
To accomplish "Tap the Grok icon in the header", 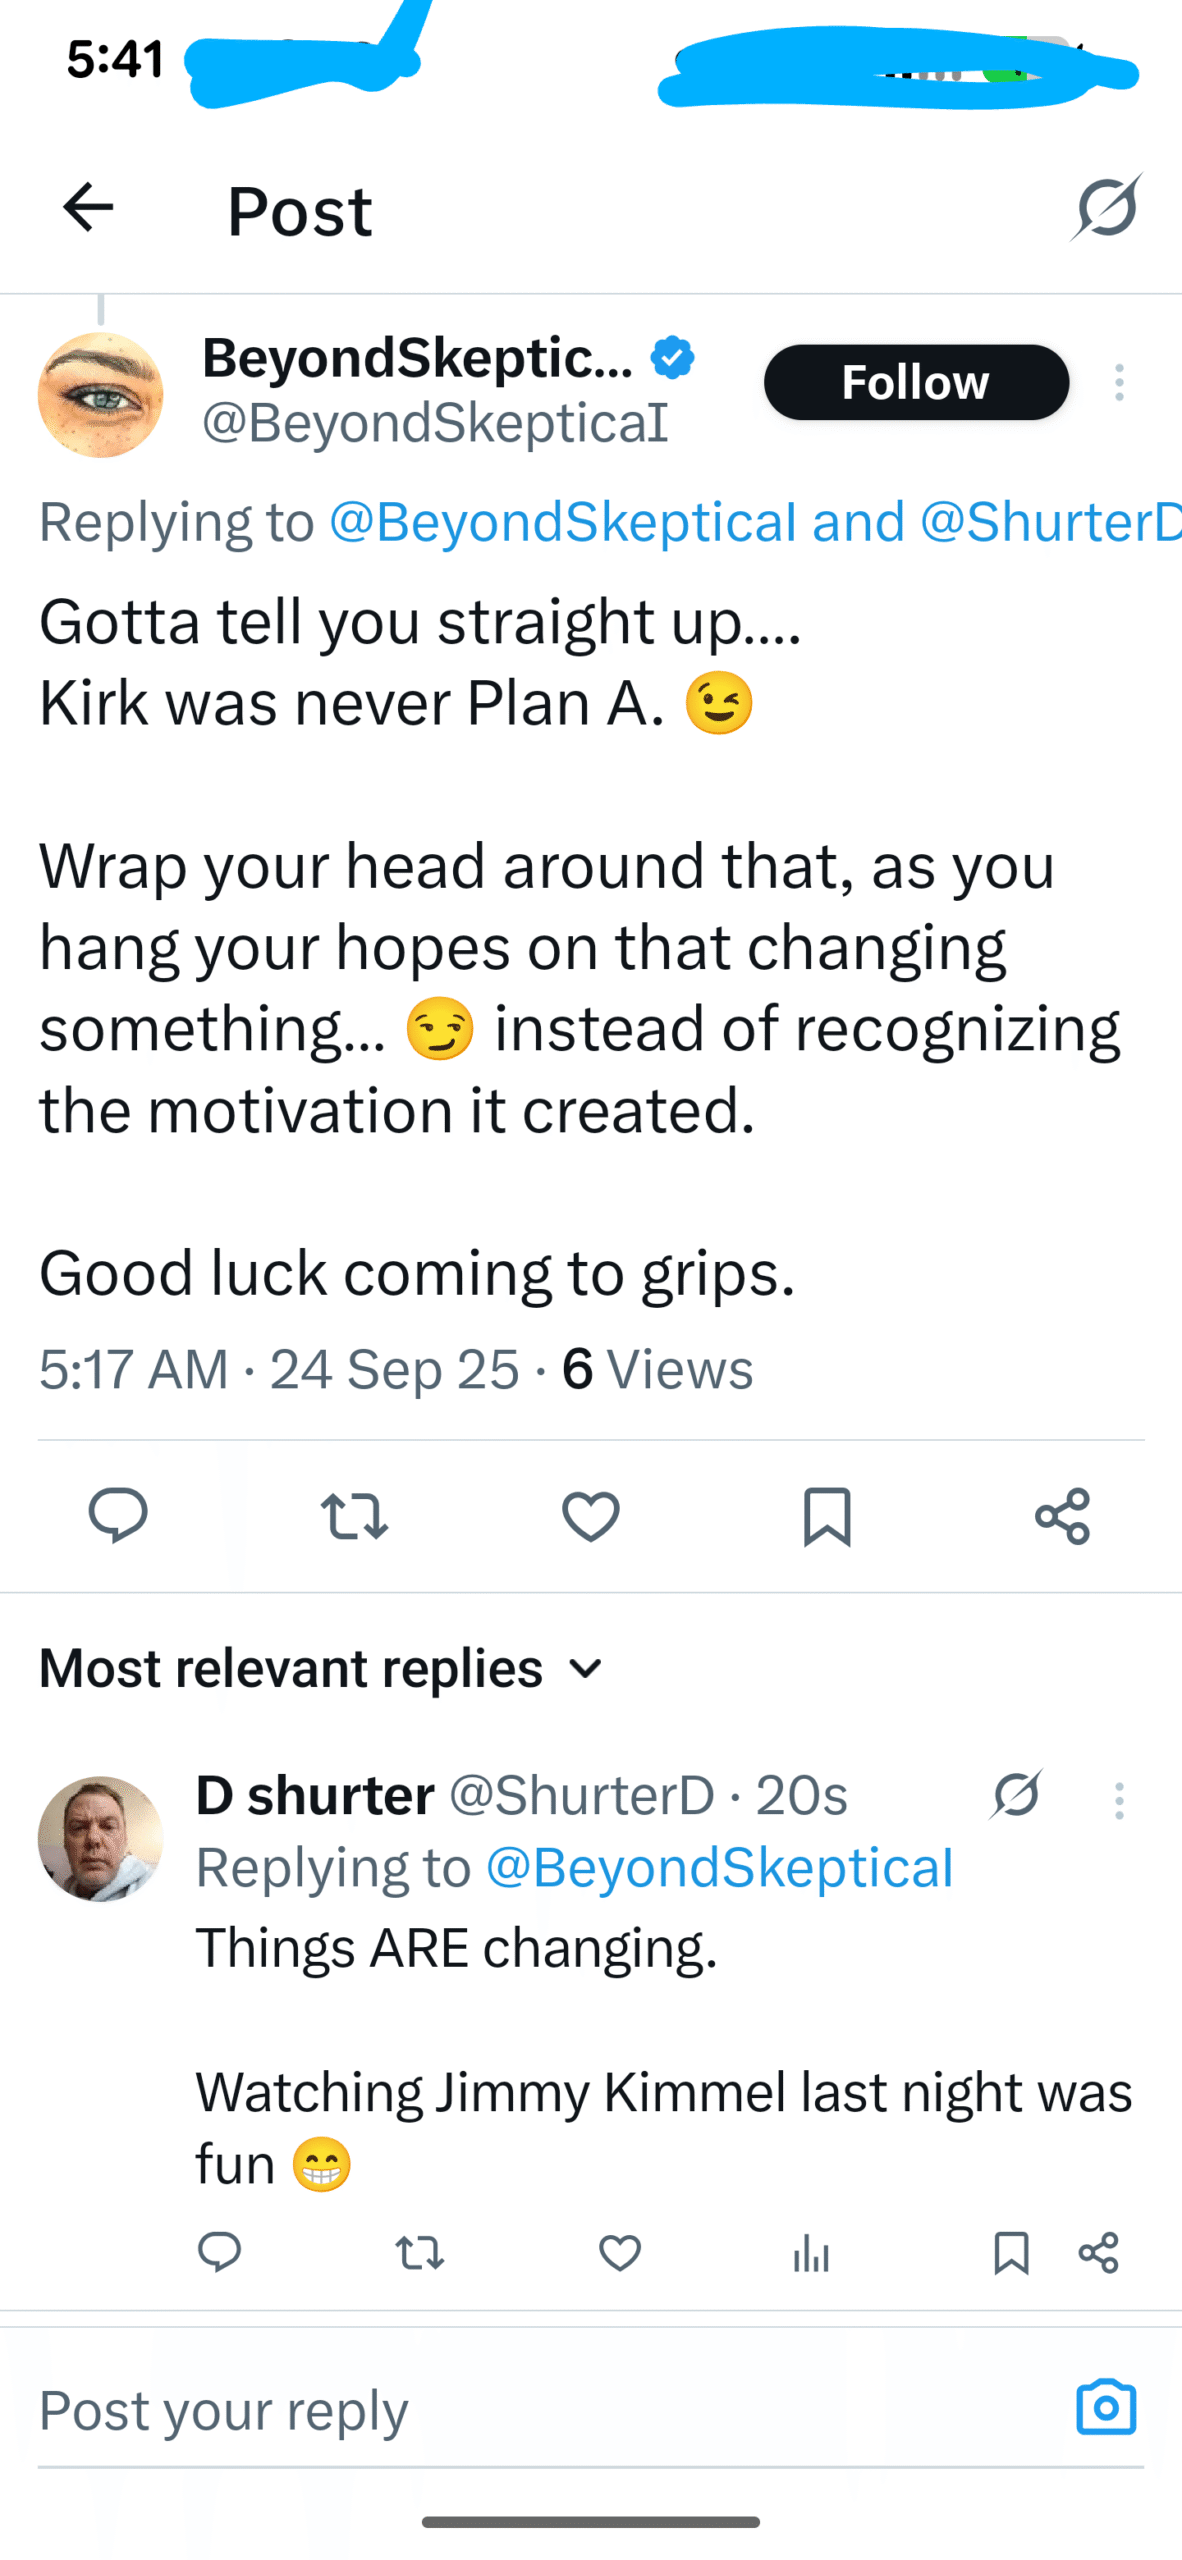I will point(1107,208).
